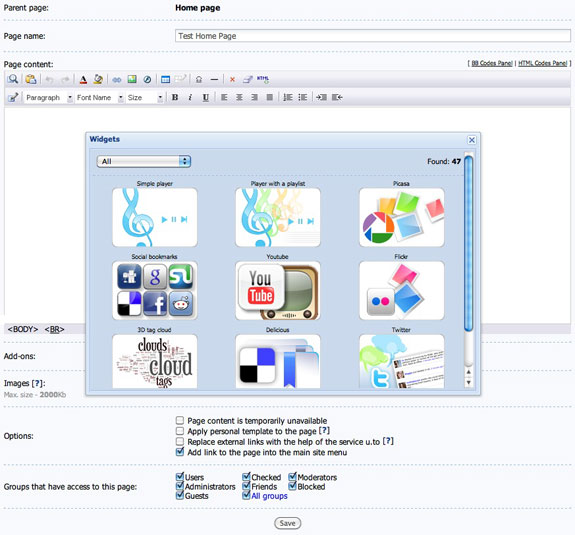Close the Widgets dialog
Image resolution: width=575 pixels, height=535 pixels.
click(x=472, y=140)
